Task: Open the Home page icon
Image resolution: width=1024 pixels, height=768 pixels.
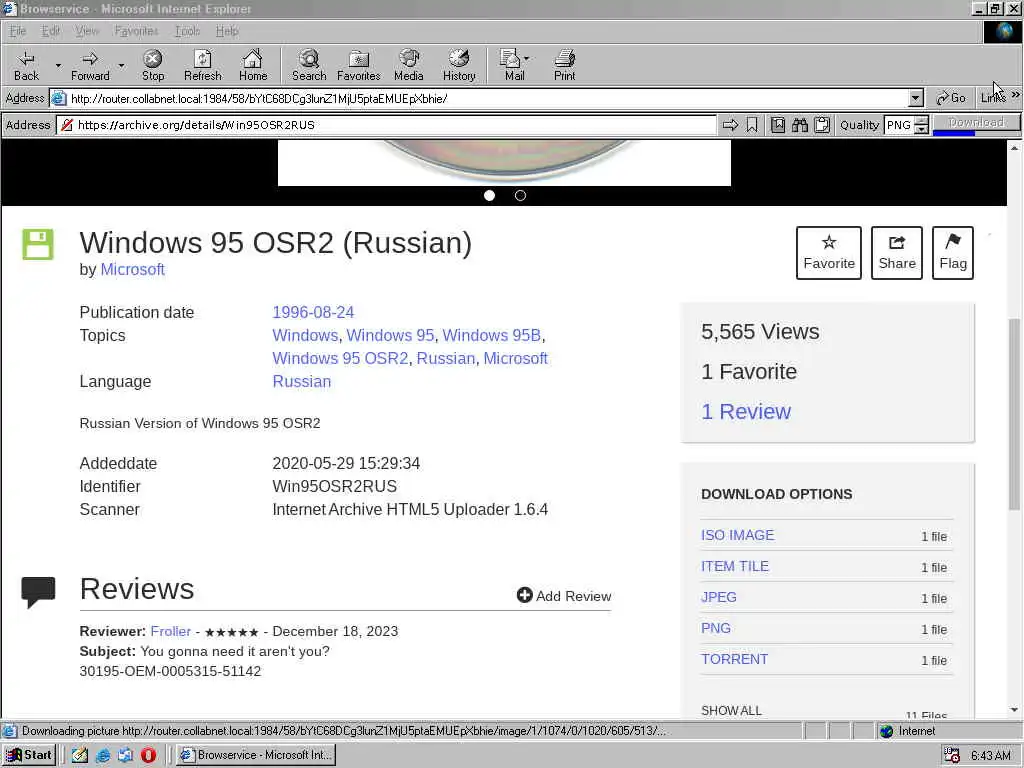Action: click(253, 65)
